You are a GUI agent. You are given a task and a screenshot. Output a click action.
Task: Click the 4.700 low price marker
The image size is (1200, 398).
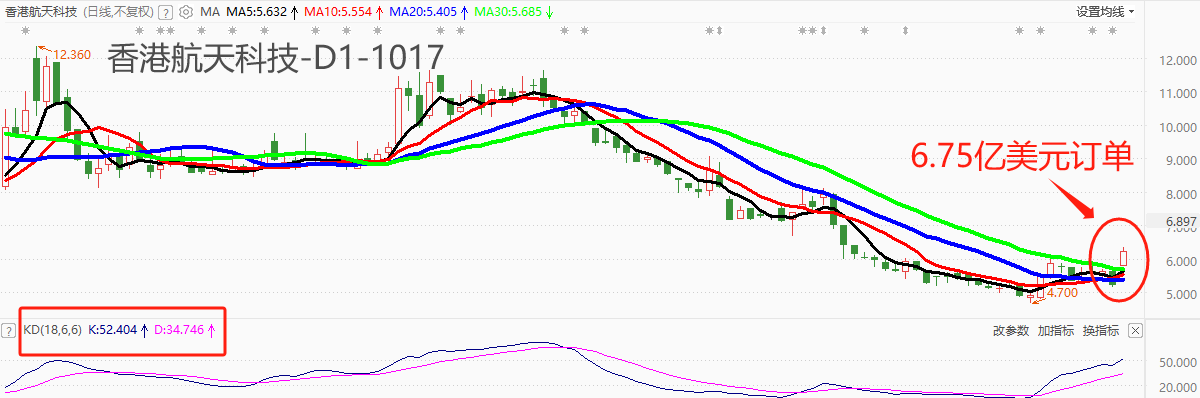(x=1062, y=293)
